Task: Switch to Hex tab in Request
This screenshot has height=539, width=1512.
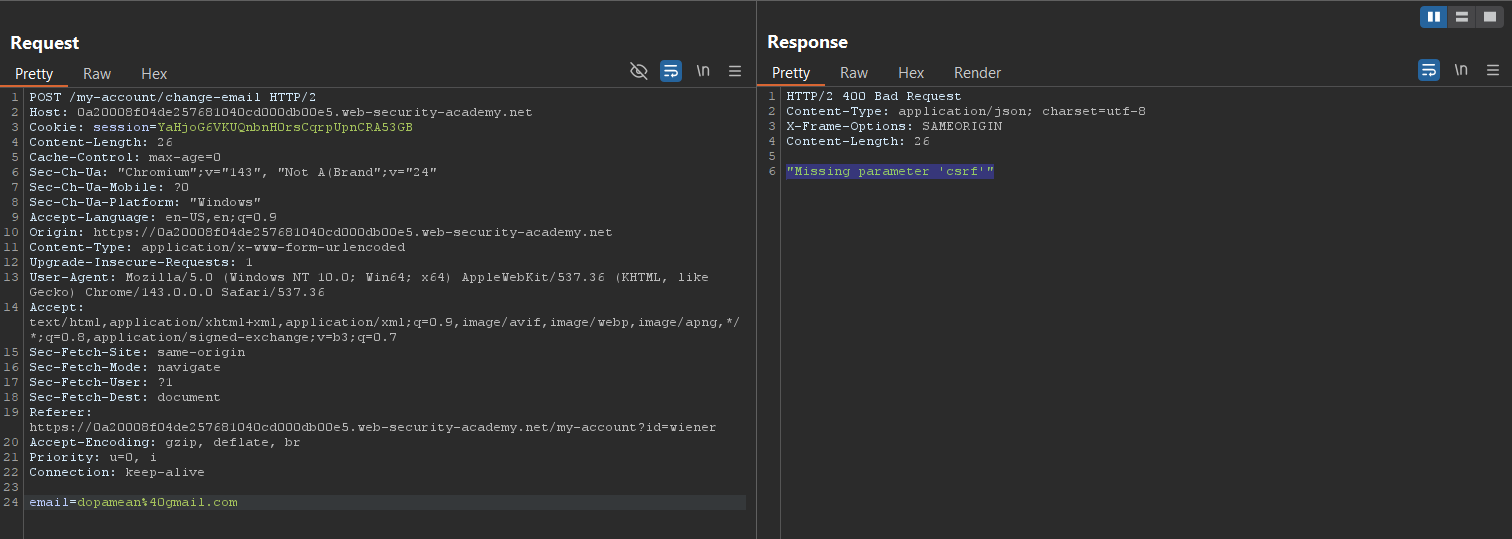Action: (x=154, y=73)
